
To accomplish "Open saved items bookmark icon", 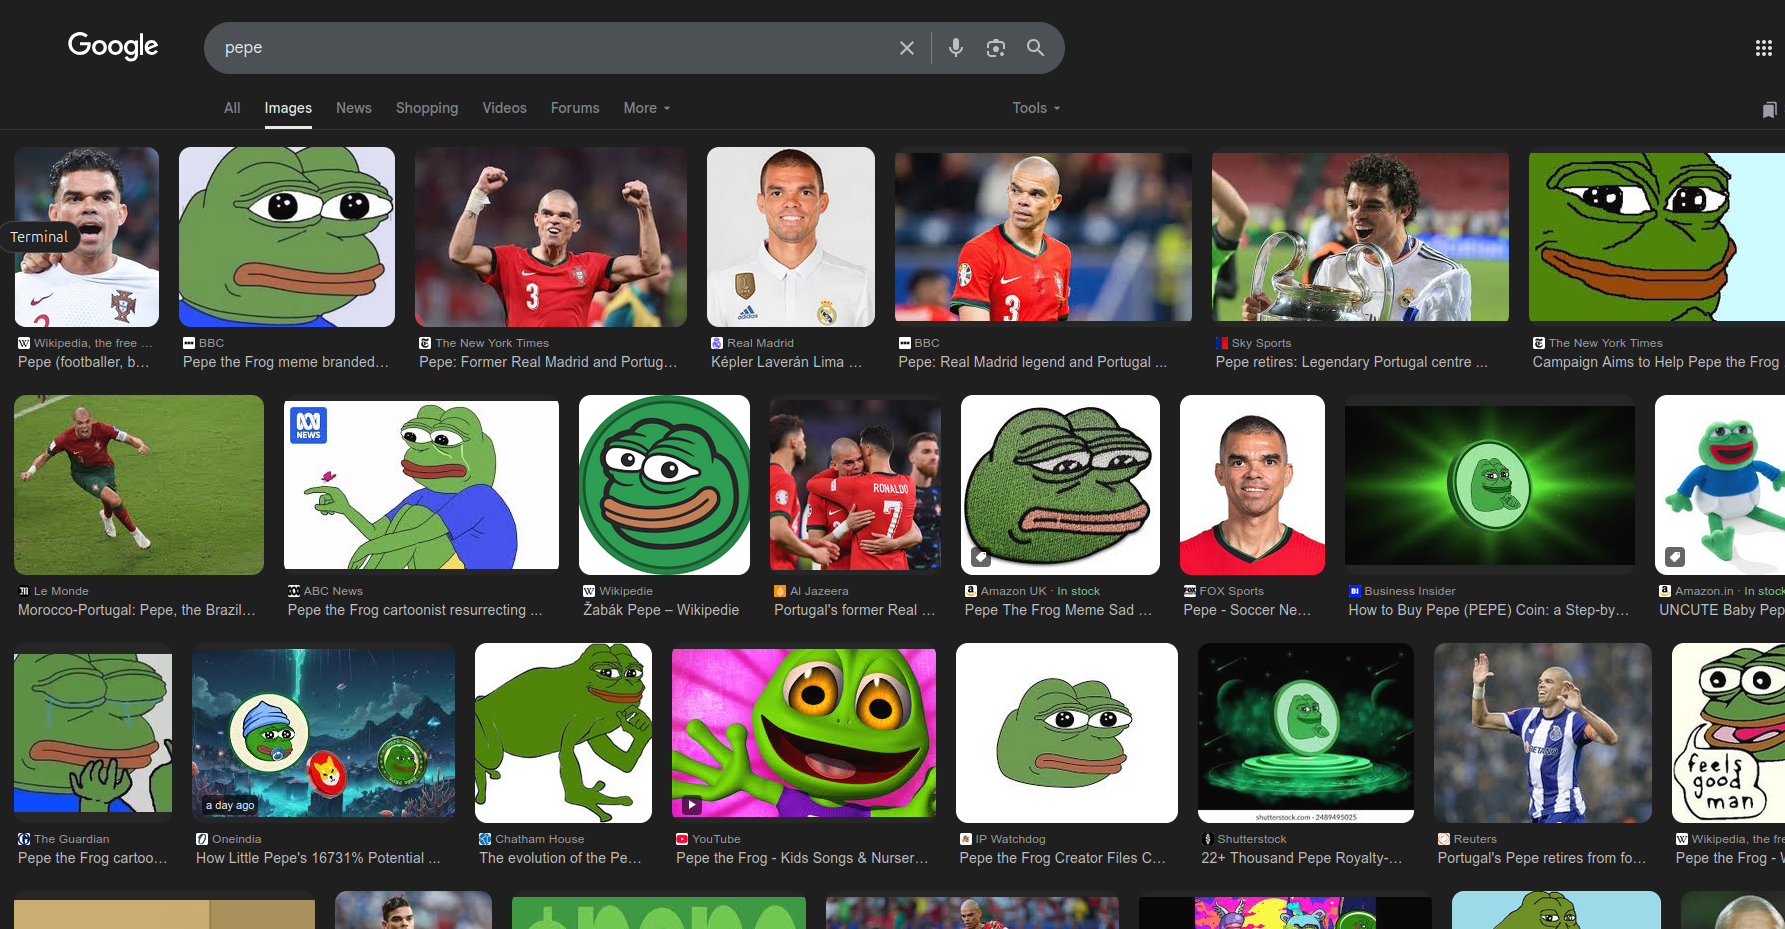I will click(1769, 109).
